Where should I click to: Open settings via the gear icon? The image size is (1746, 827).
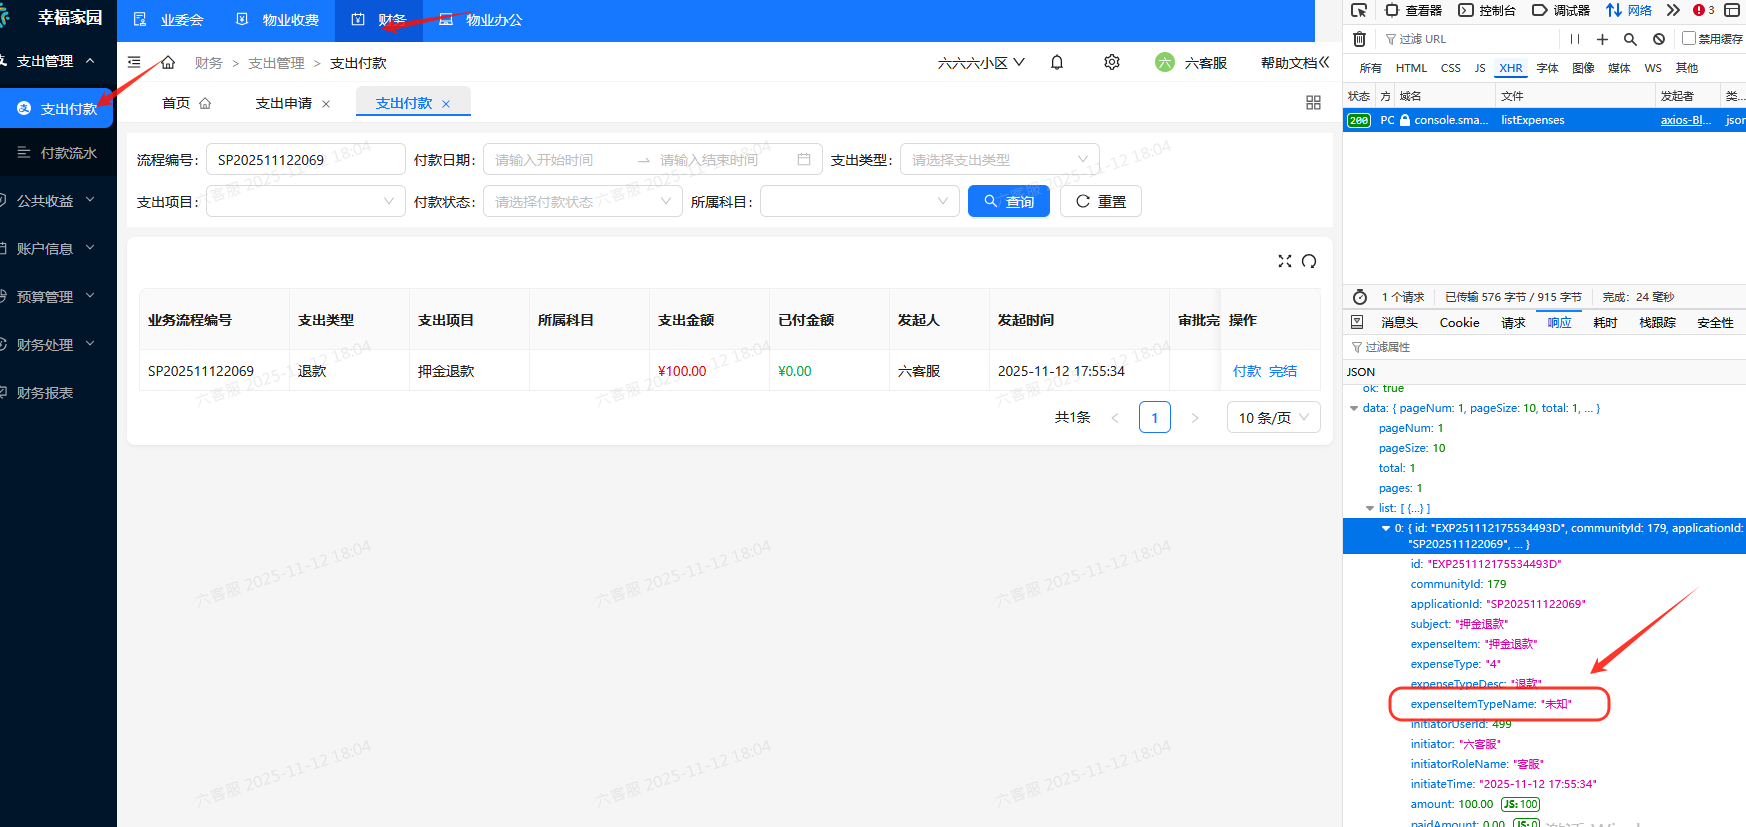coord(1111,62)
